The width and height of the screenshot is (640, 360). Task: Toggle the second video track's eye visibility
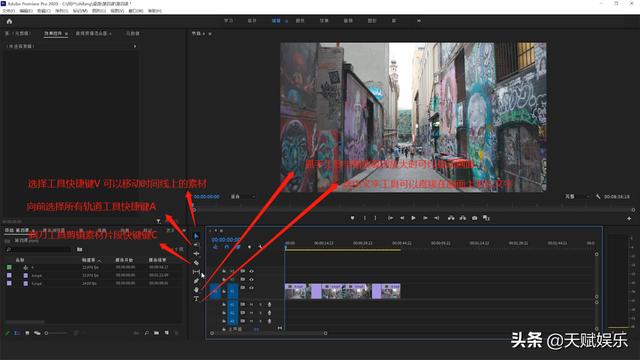251,280
